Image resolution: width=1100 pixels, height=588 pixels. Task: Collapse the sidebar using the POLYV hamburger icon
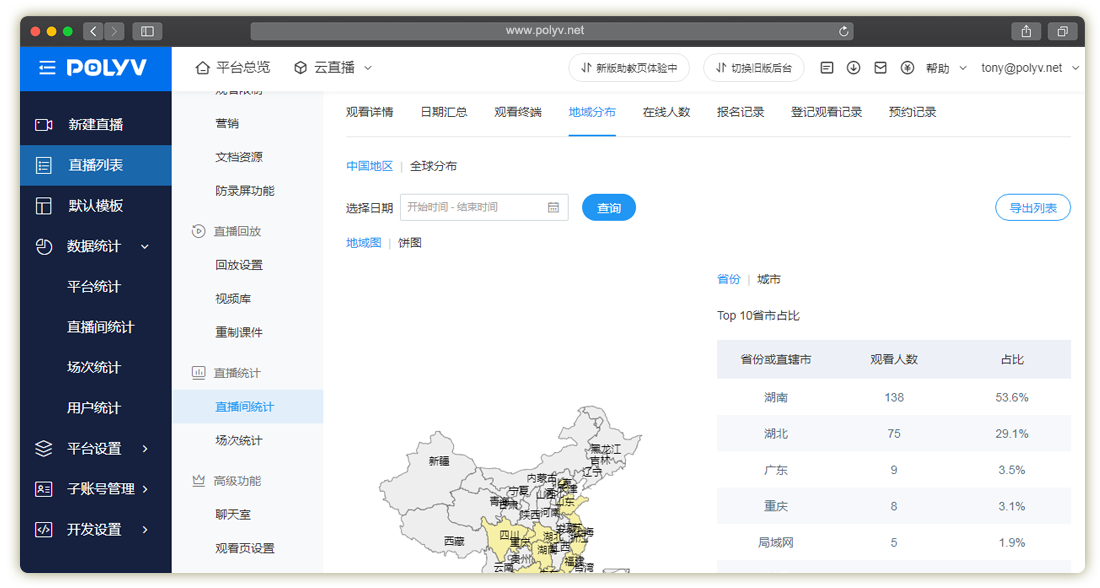coord(47,68)
